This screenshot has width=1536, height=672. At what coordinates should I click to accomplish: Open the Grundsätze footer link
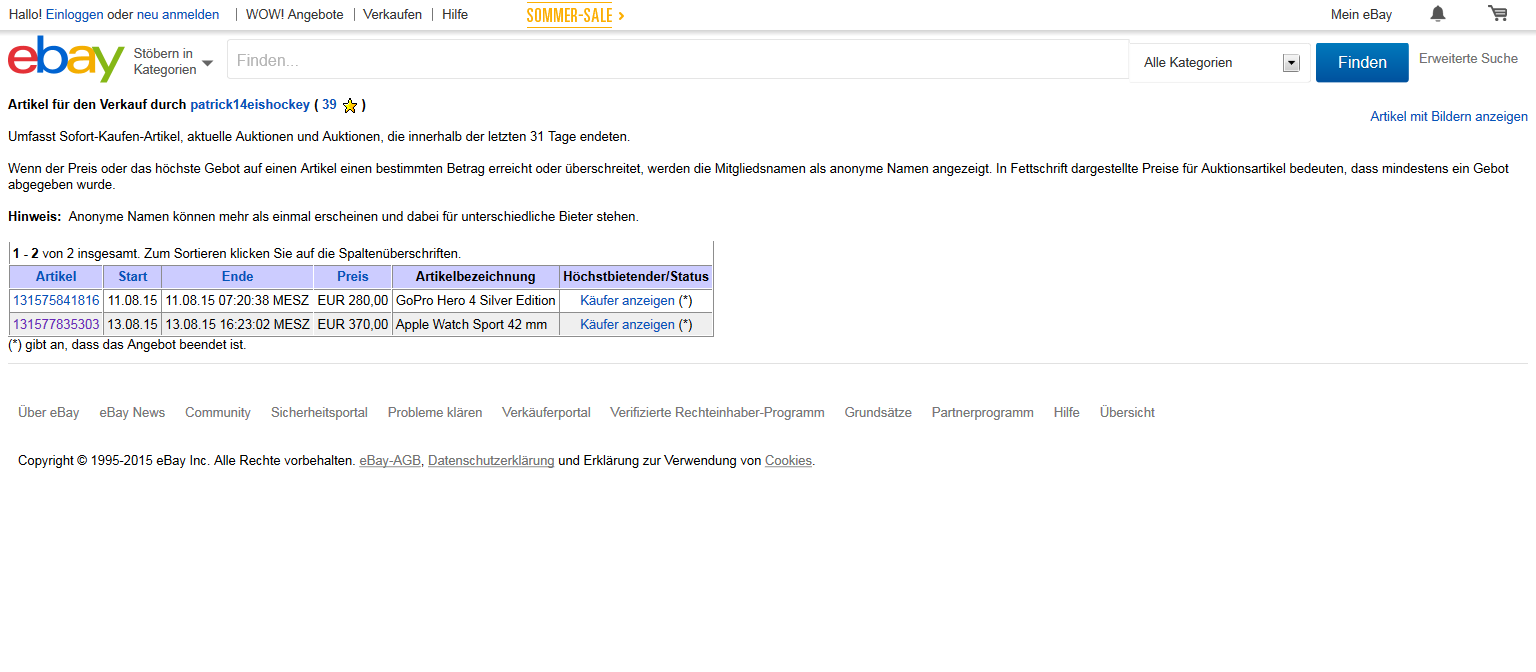(878, 413)
